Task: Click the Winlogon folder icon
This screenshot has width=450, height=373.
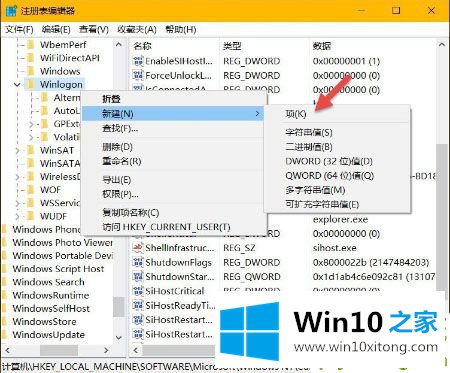Action: click(x=31, y=84)
